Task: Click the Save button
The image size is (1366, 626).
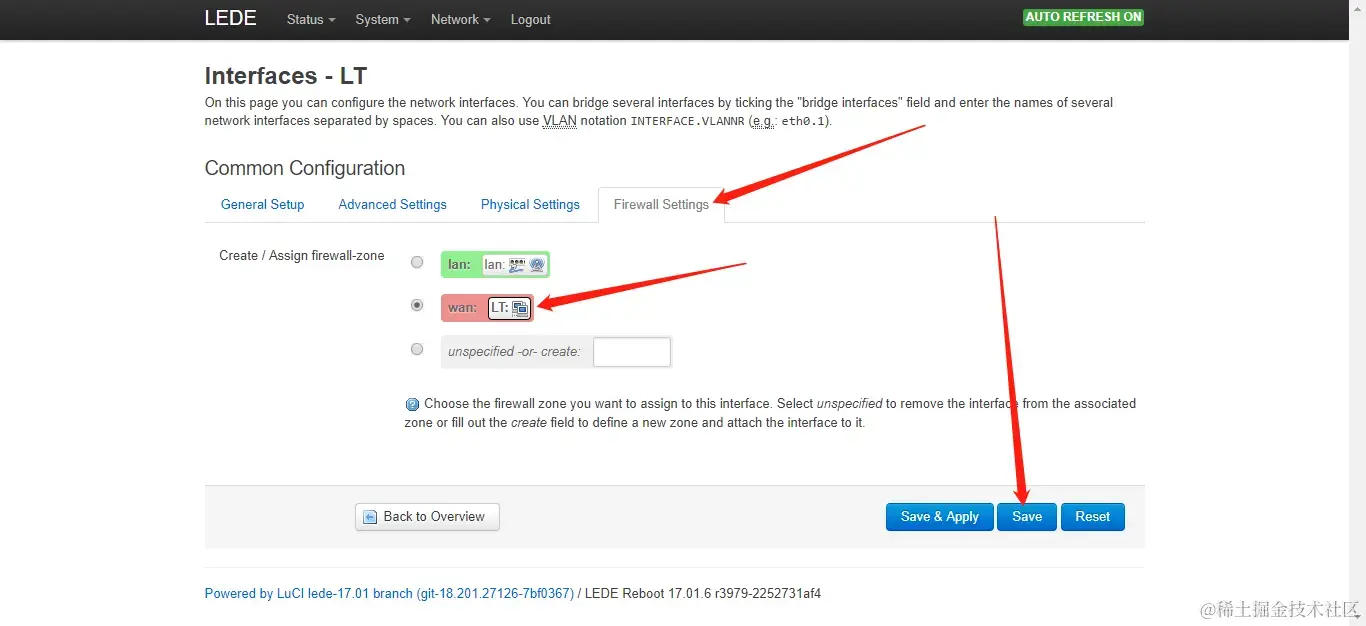Action: (x=1027, y=517)
